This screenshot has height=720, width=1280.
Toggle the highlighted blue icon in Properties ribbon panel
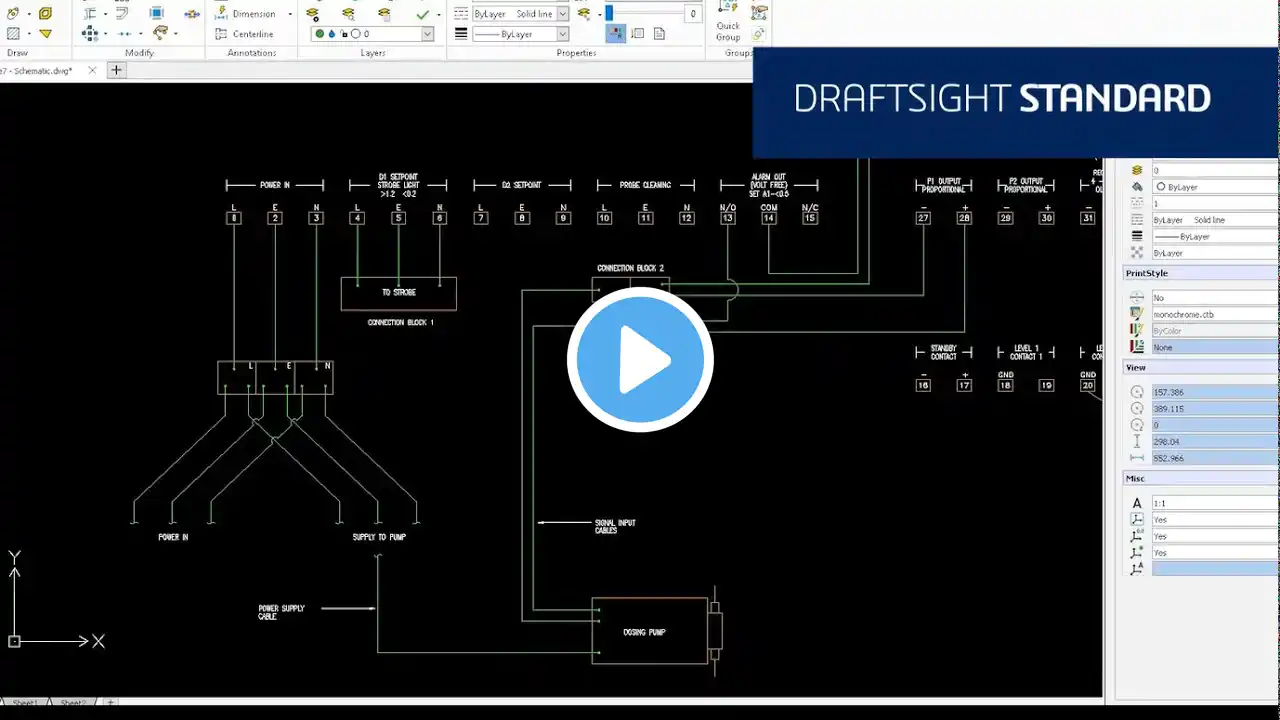pos(616,34)
